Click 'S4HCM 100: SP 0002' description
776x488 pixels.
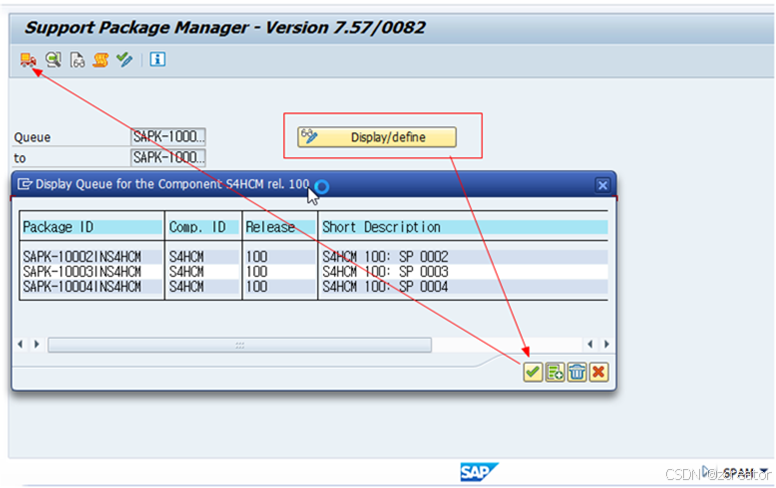[x=385, y=256]
